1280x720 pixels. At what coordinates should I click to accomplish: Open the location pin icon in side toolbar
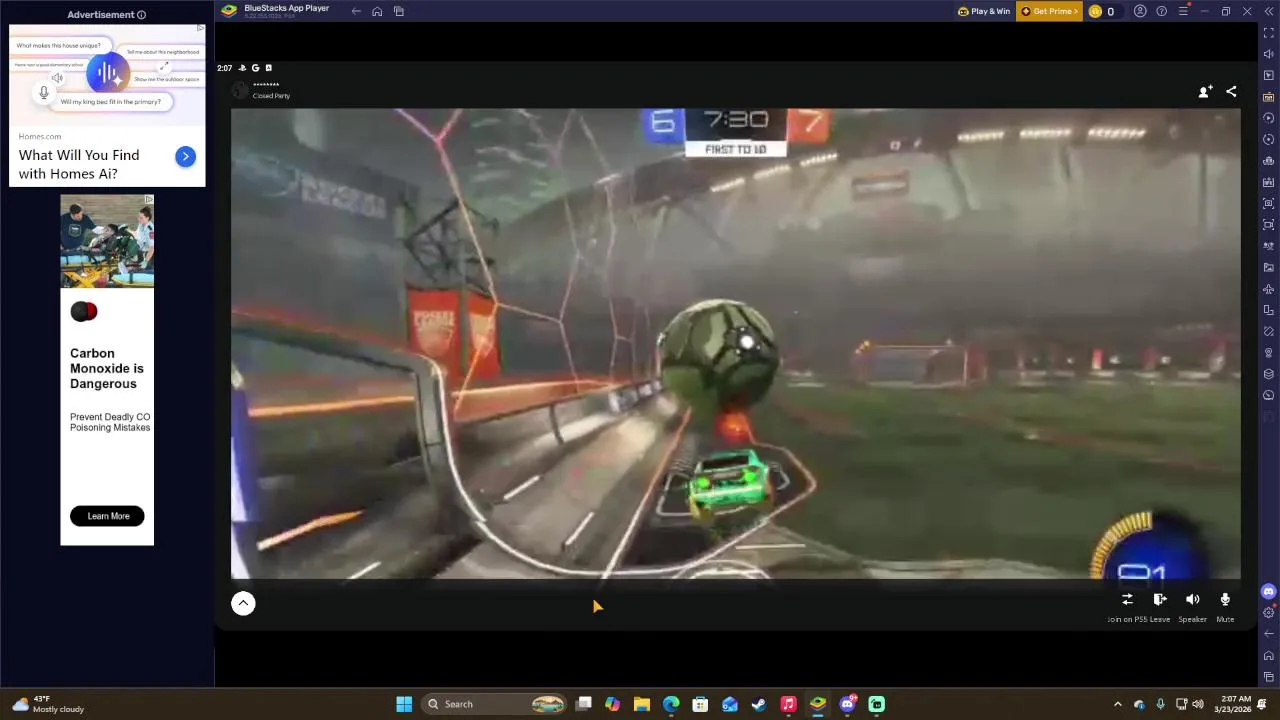pyautogui.click(x=1269, y=353)
